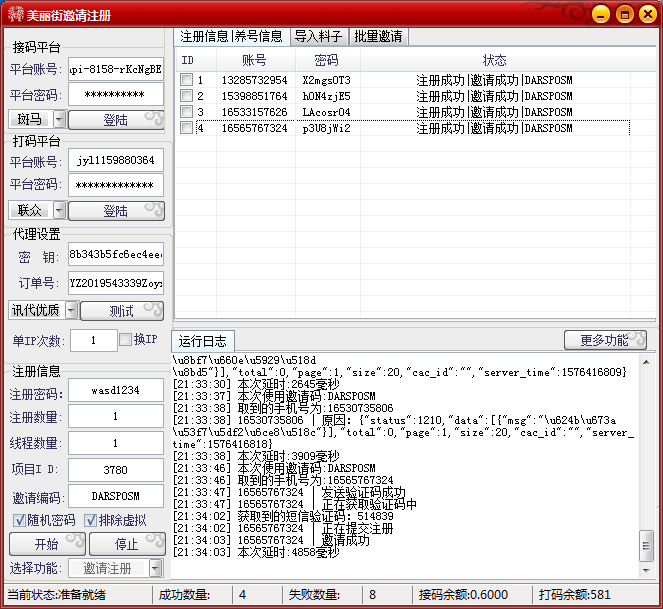Tick the checkbox for row 3 account 16533157626
Viewport: 663px width, 609px height.
[x=186, y=112]
